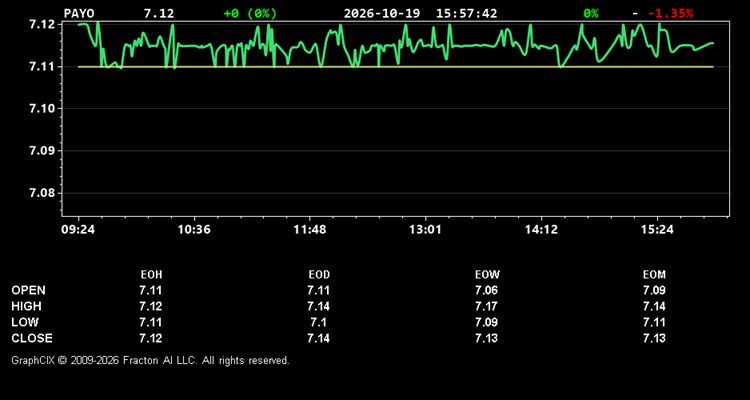Select the EOM LOW cell 7.11
This screenshot has height=400, width=750.
click(654, 322)
